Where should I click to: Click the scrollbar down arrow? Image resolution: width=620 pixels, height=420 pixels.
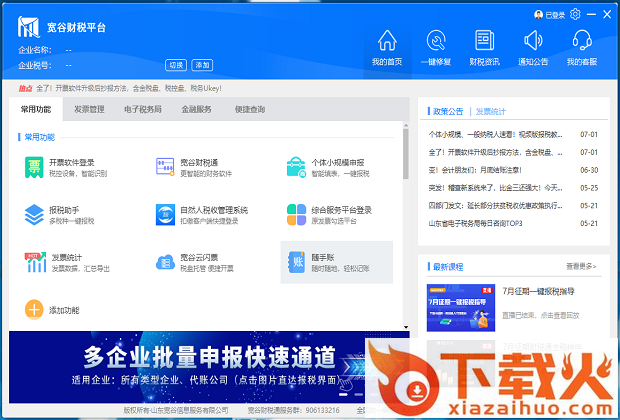(406, 327)
